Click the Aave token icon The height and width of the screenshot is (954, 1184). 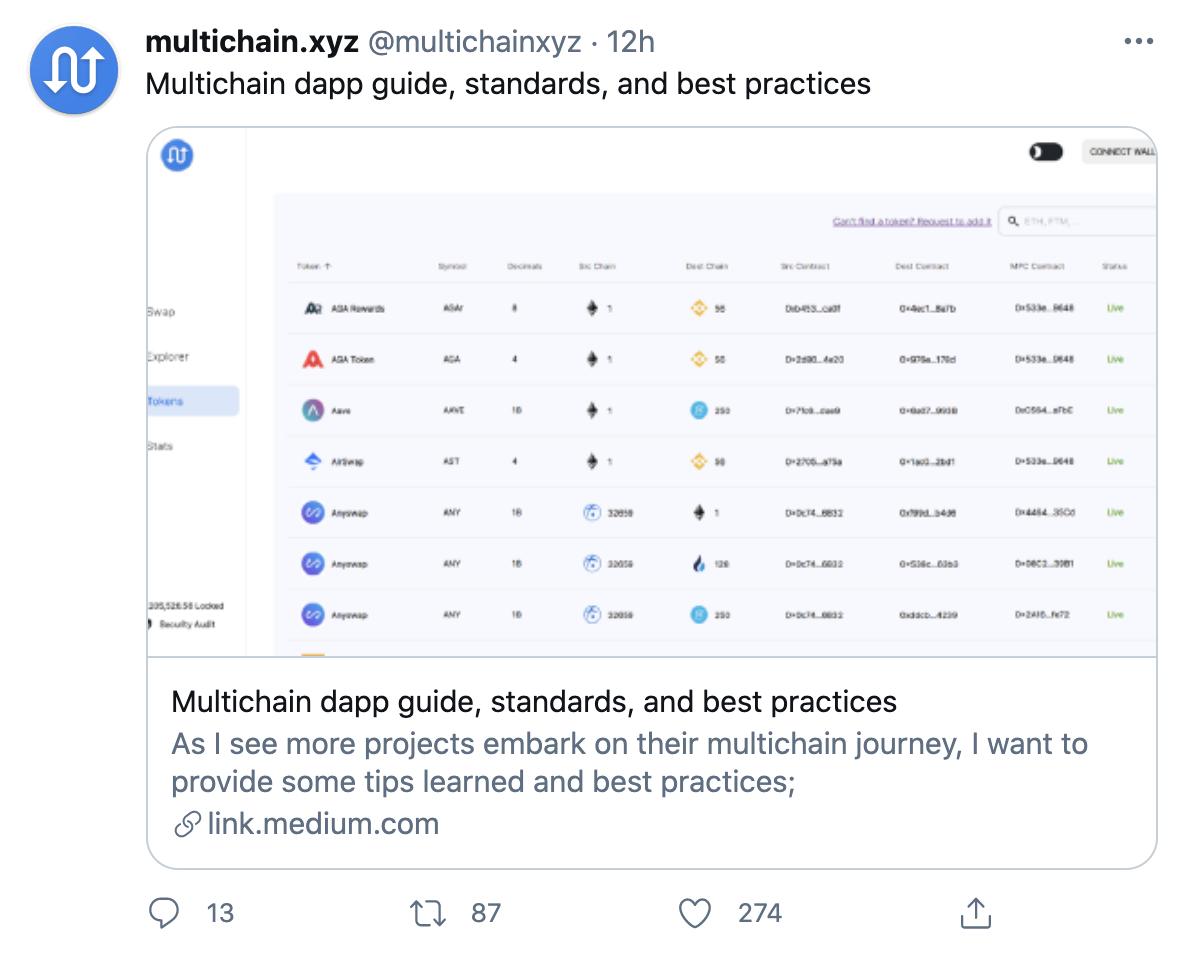313,410
